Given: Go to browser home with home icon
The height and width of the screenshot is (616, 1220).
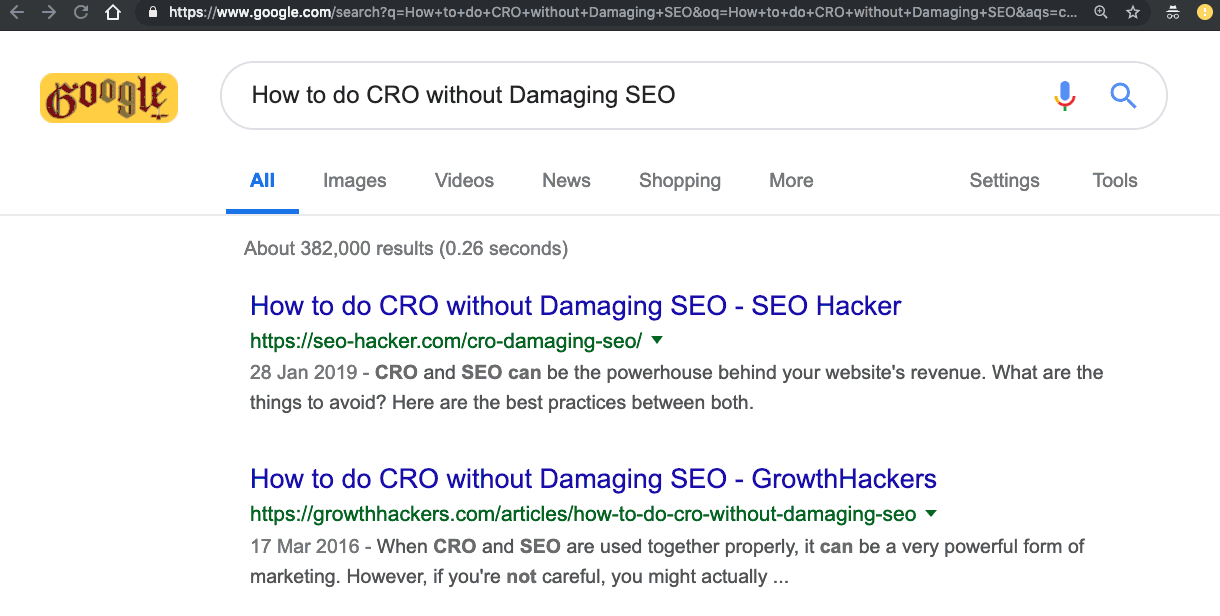Looking at the screenshot, I should coord(113,13).
